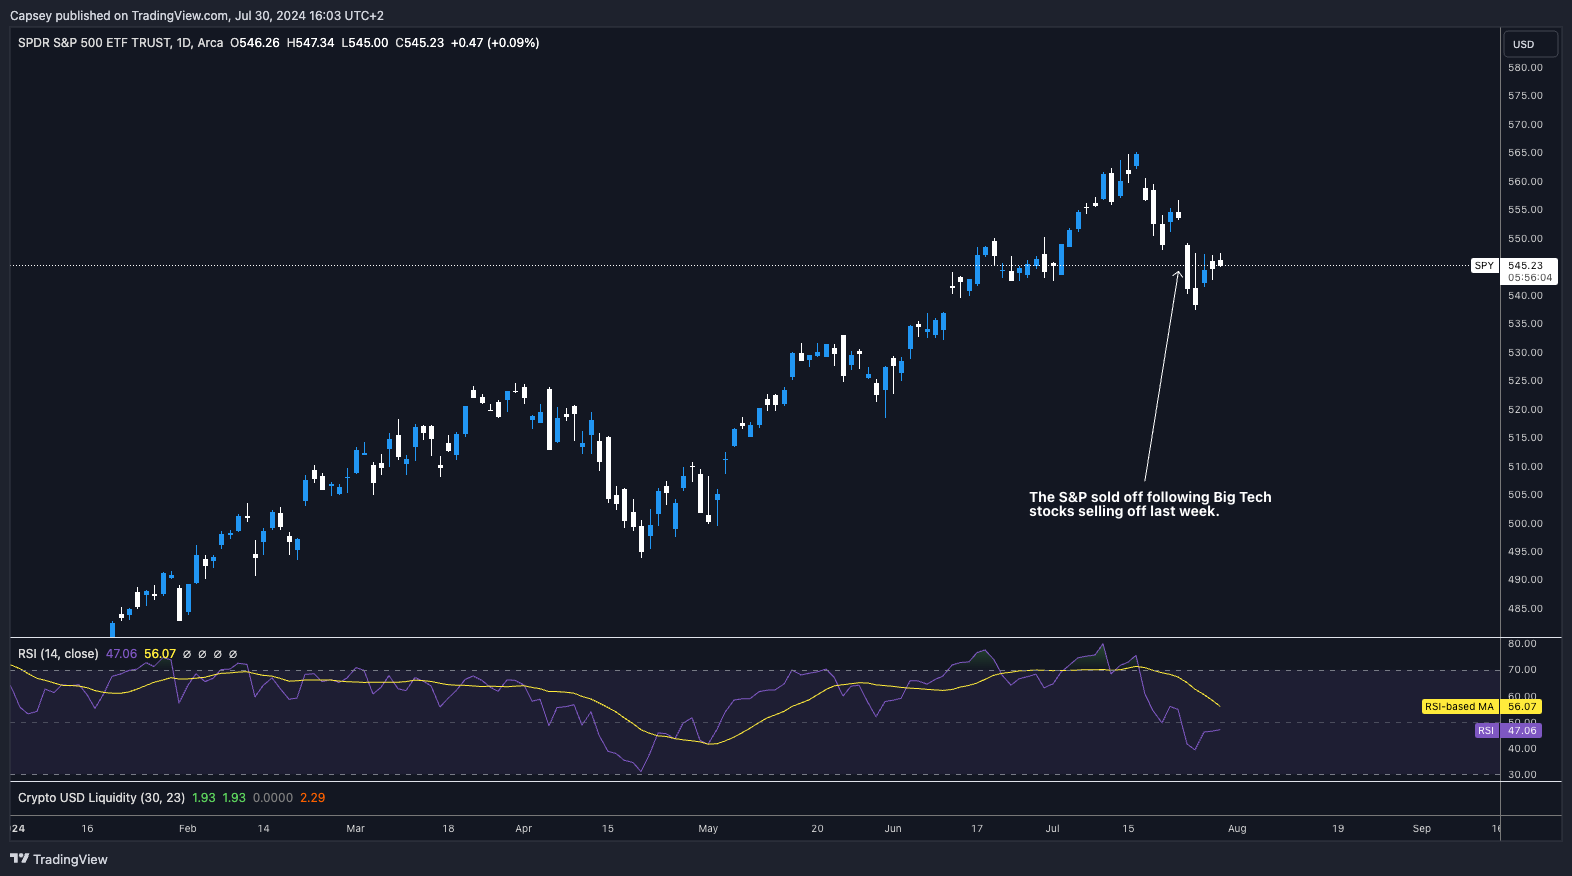Select the RSI (14, close) legend title

coord(58,654)
